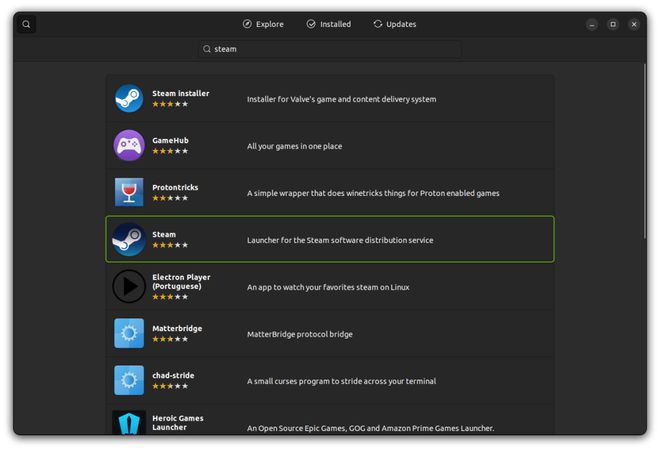The image size is (660, 450).
Task: Open the Steam installer title
Action: click(181, 93)
